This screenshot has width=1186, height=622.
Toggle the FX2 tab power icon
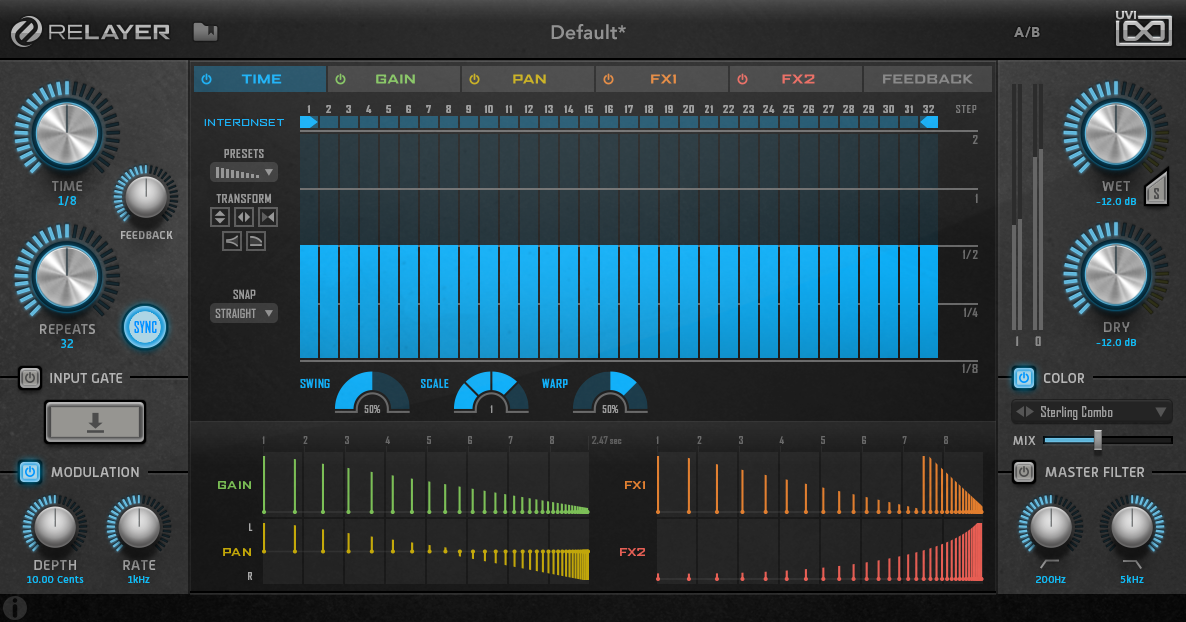pyautogui.click(x=742, y=79)
